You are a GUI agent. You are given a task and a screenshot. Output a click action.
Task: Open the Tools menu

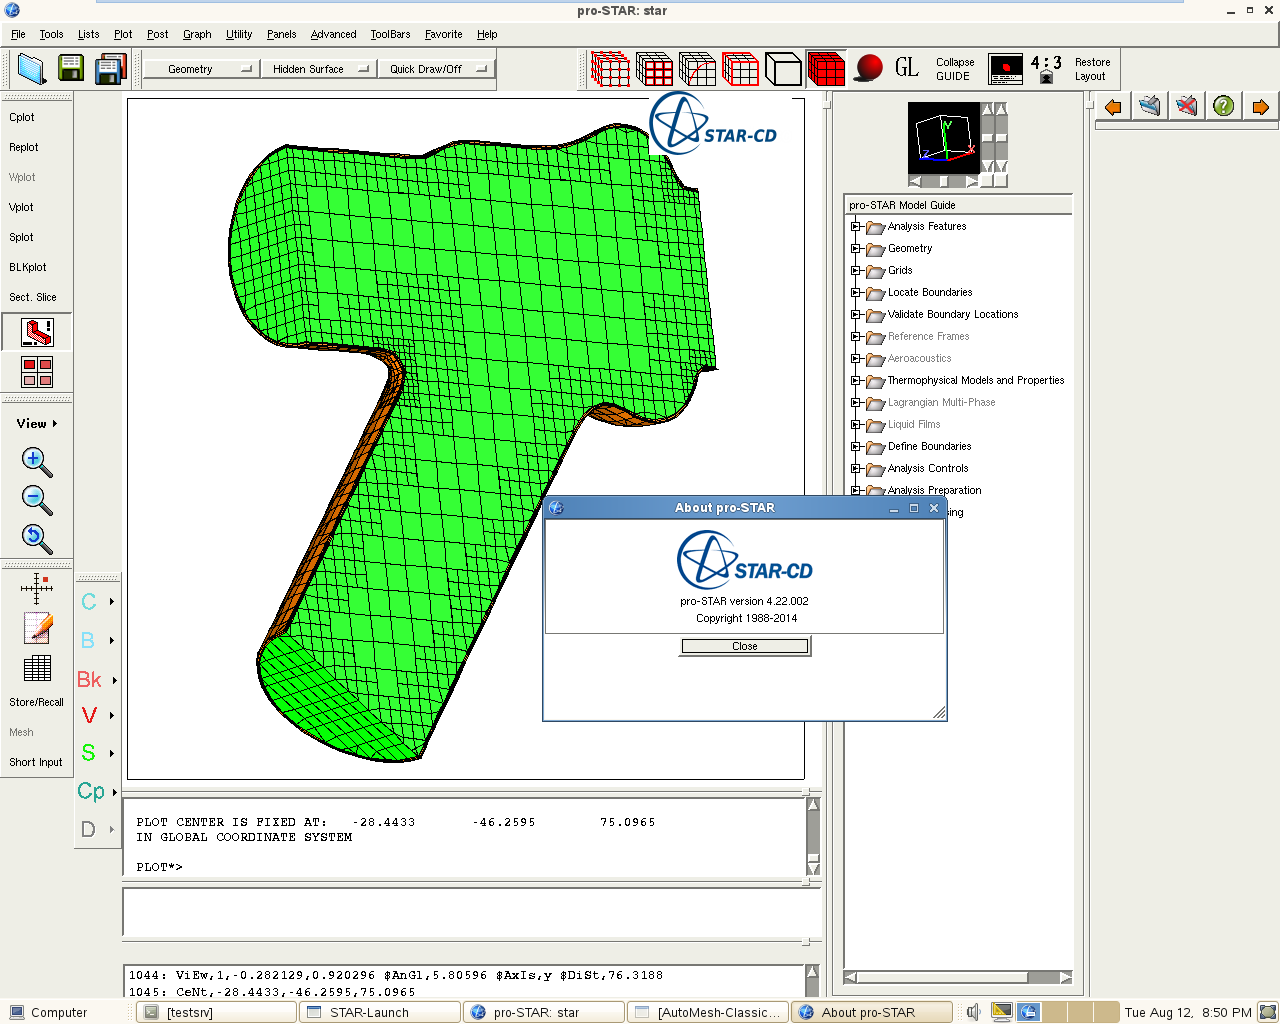tap(51, 34)
